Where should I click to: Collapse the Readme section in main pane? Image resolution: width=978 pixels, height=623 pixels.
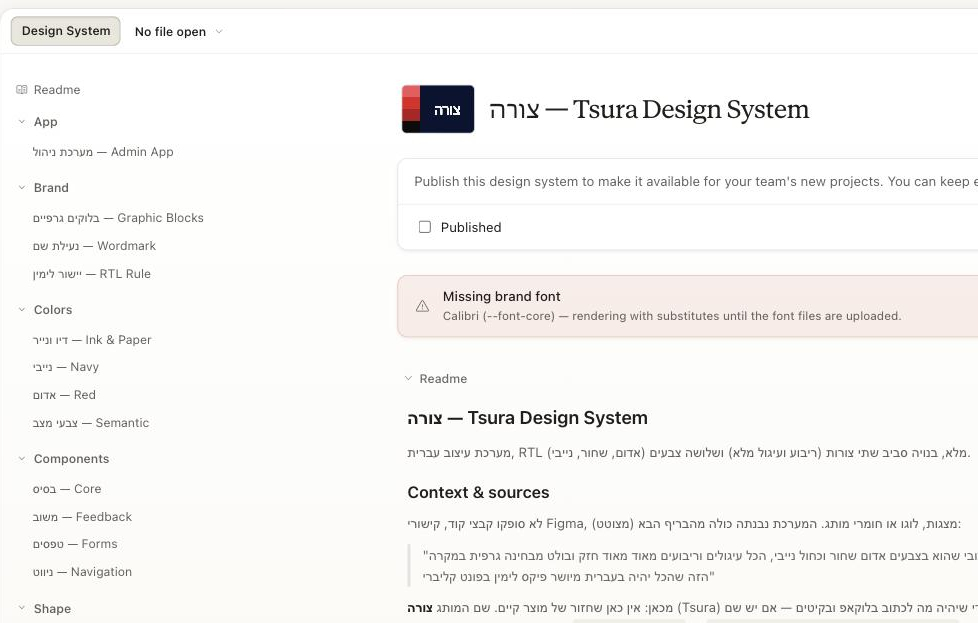409,379
